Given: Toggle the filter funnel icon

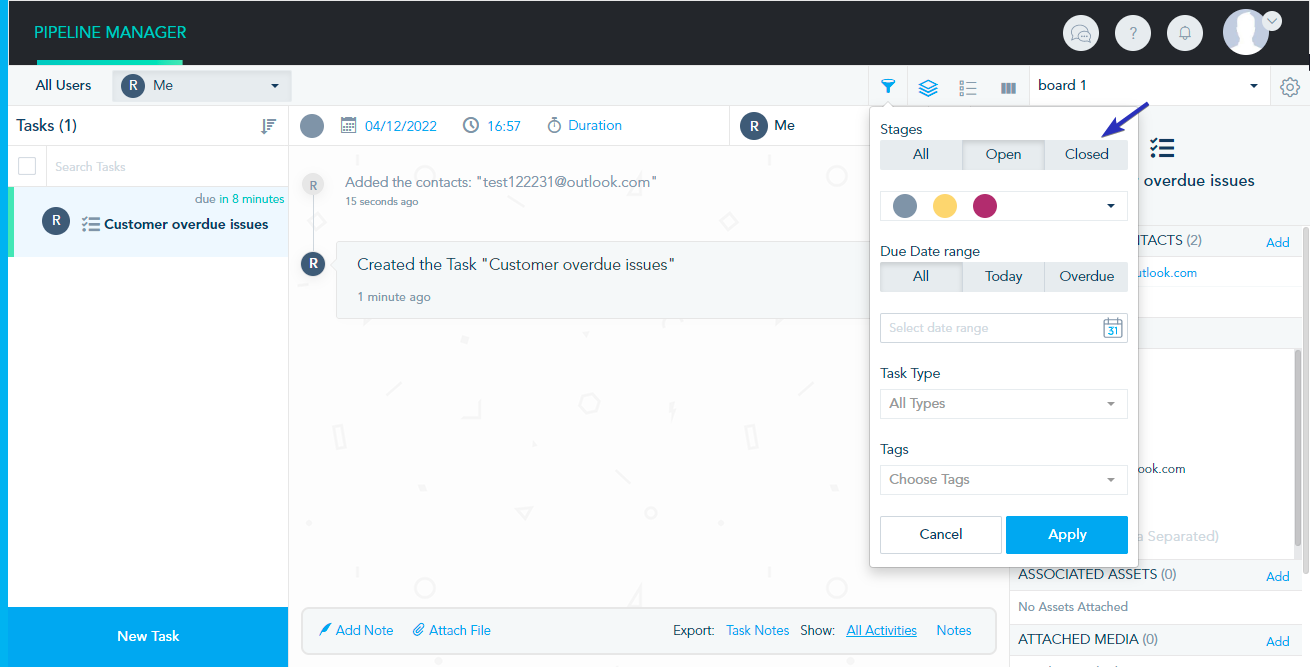Looking at the screenshot, I should tap(888, 86).
